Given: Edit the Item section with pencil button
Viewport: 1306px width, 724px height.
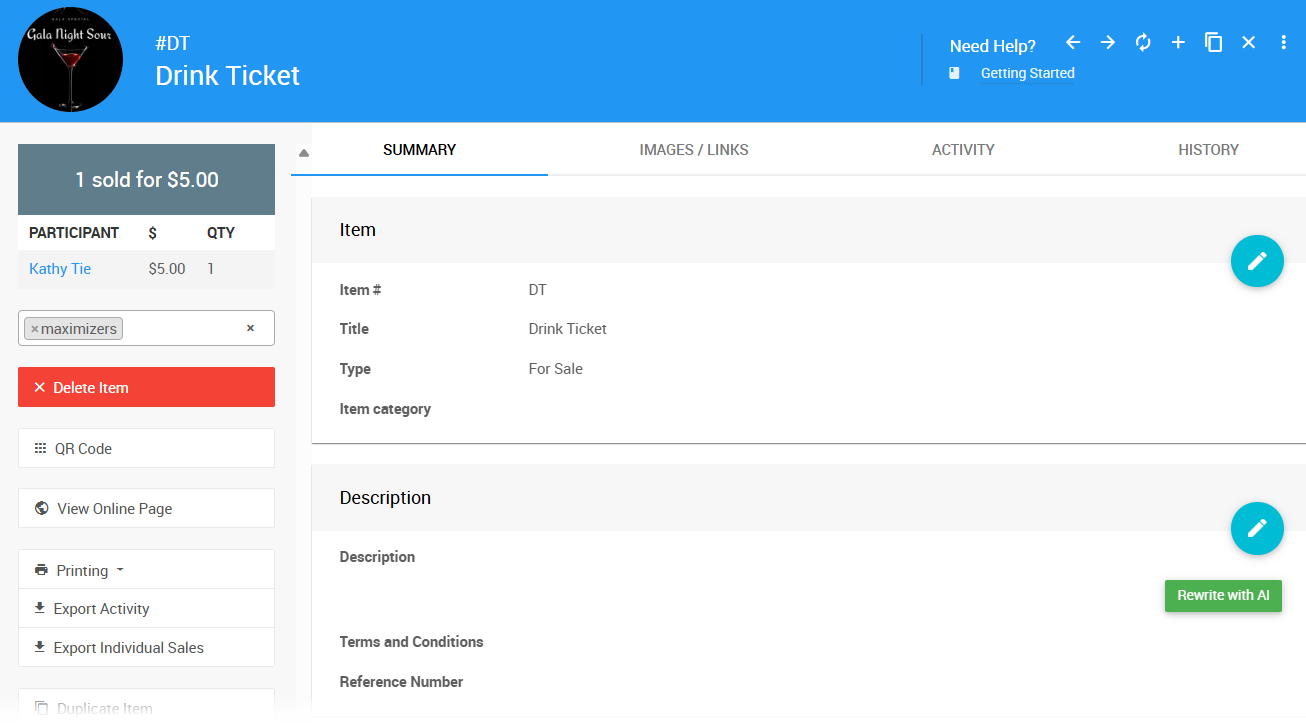Looking at the screenshot, I should point(1257,261).
